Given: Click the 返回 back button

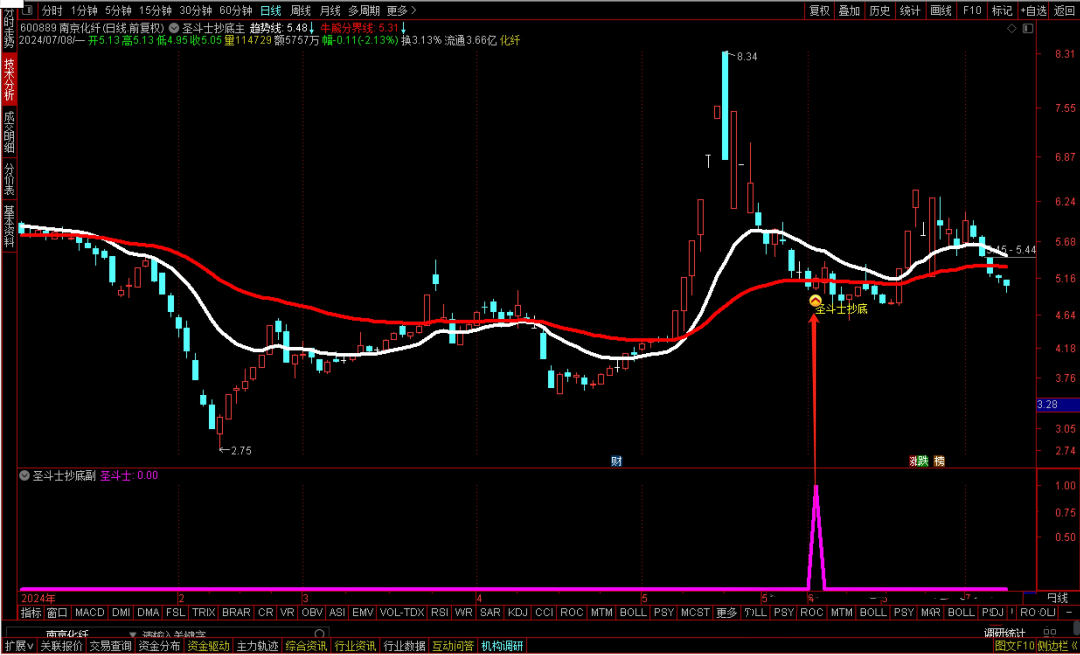Looking at the screenshot, I should click(1064, 10).
